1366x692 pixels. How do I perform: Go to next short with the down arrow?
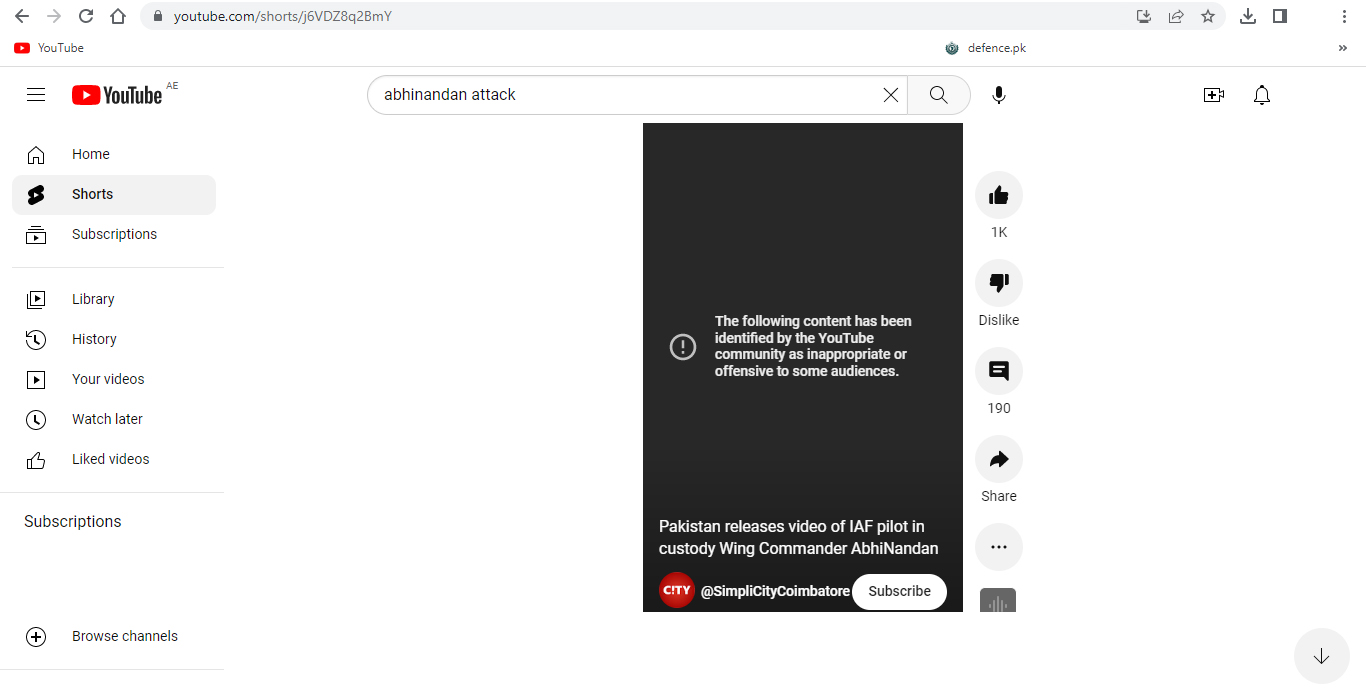click(1321, 656)
